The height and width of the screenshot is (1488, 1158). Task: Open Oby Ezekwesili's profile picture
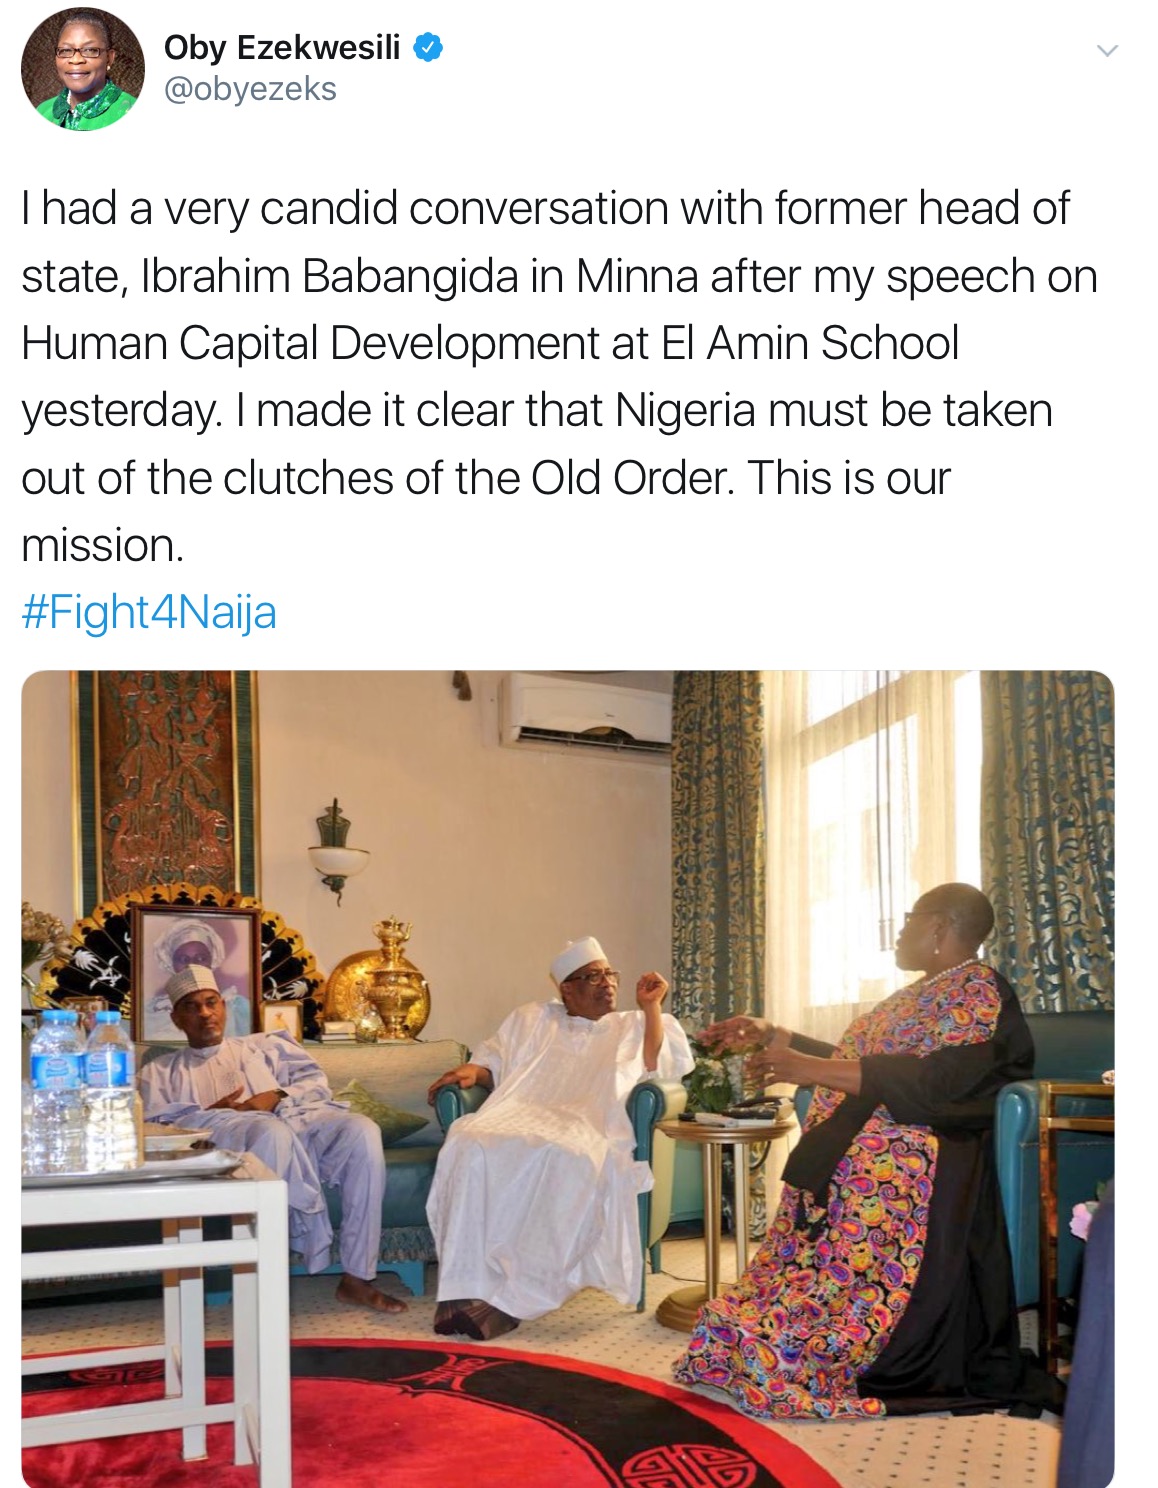point(83,69)
